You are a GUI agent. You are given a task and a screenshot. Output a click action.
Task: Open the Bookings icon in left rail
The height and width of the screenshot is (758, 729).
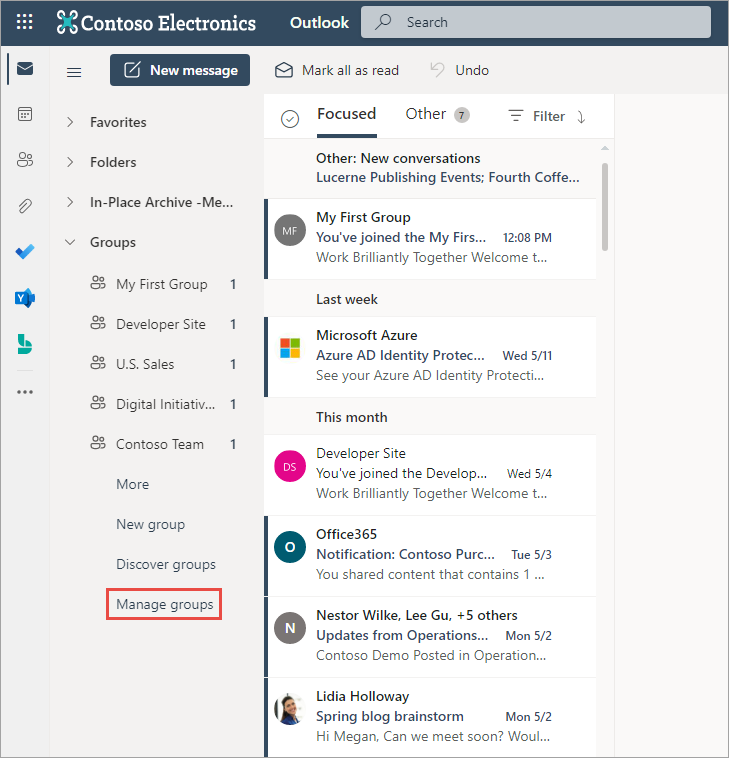[25, 344]
